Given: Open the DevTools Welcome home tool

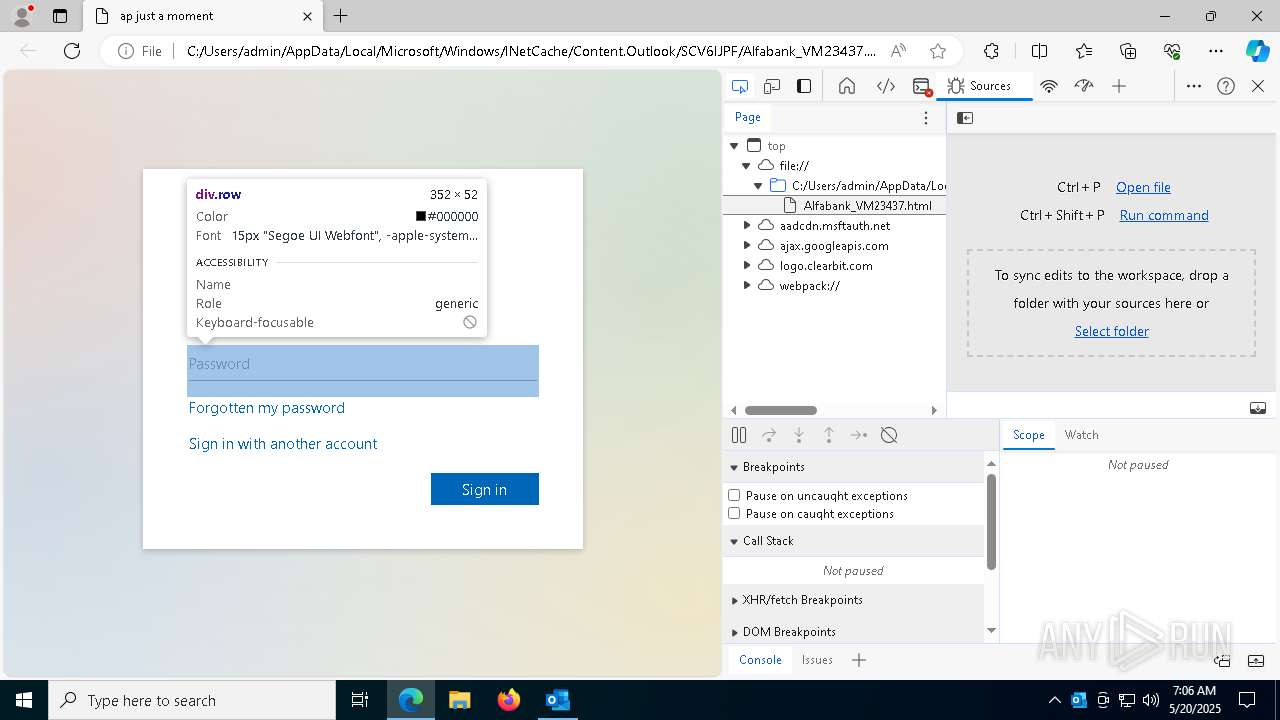Looking at the screenshot, I should coord(847,86).
